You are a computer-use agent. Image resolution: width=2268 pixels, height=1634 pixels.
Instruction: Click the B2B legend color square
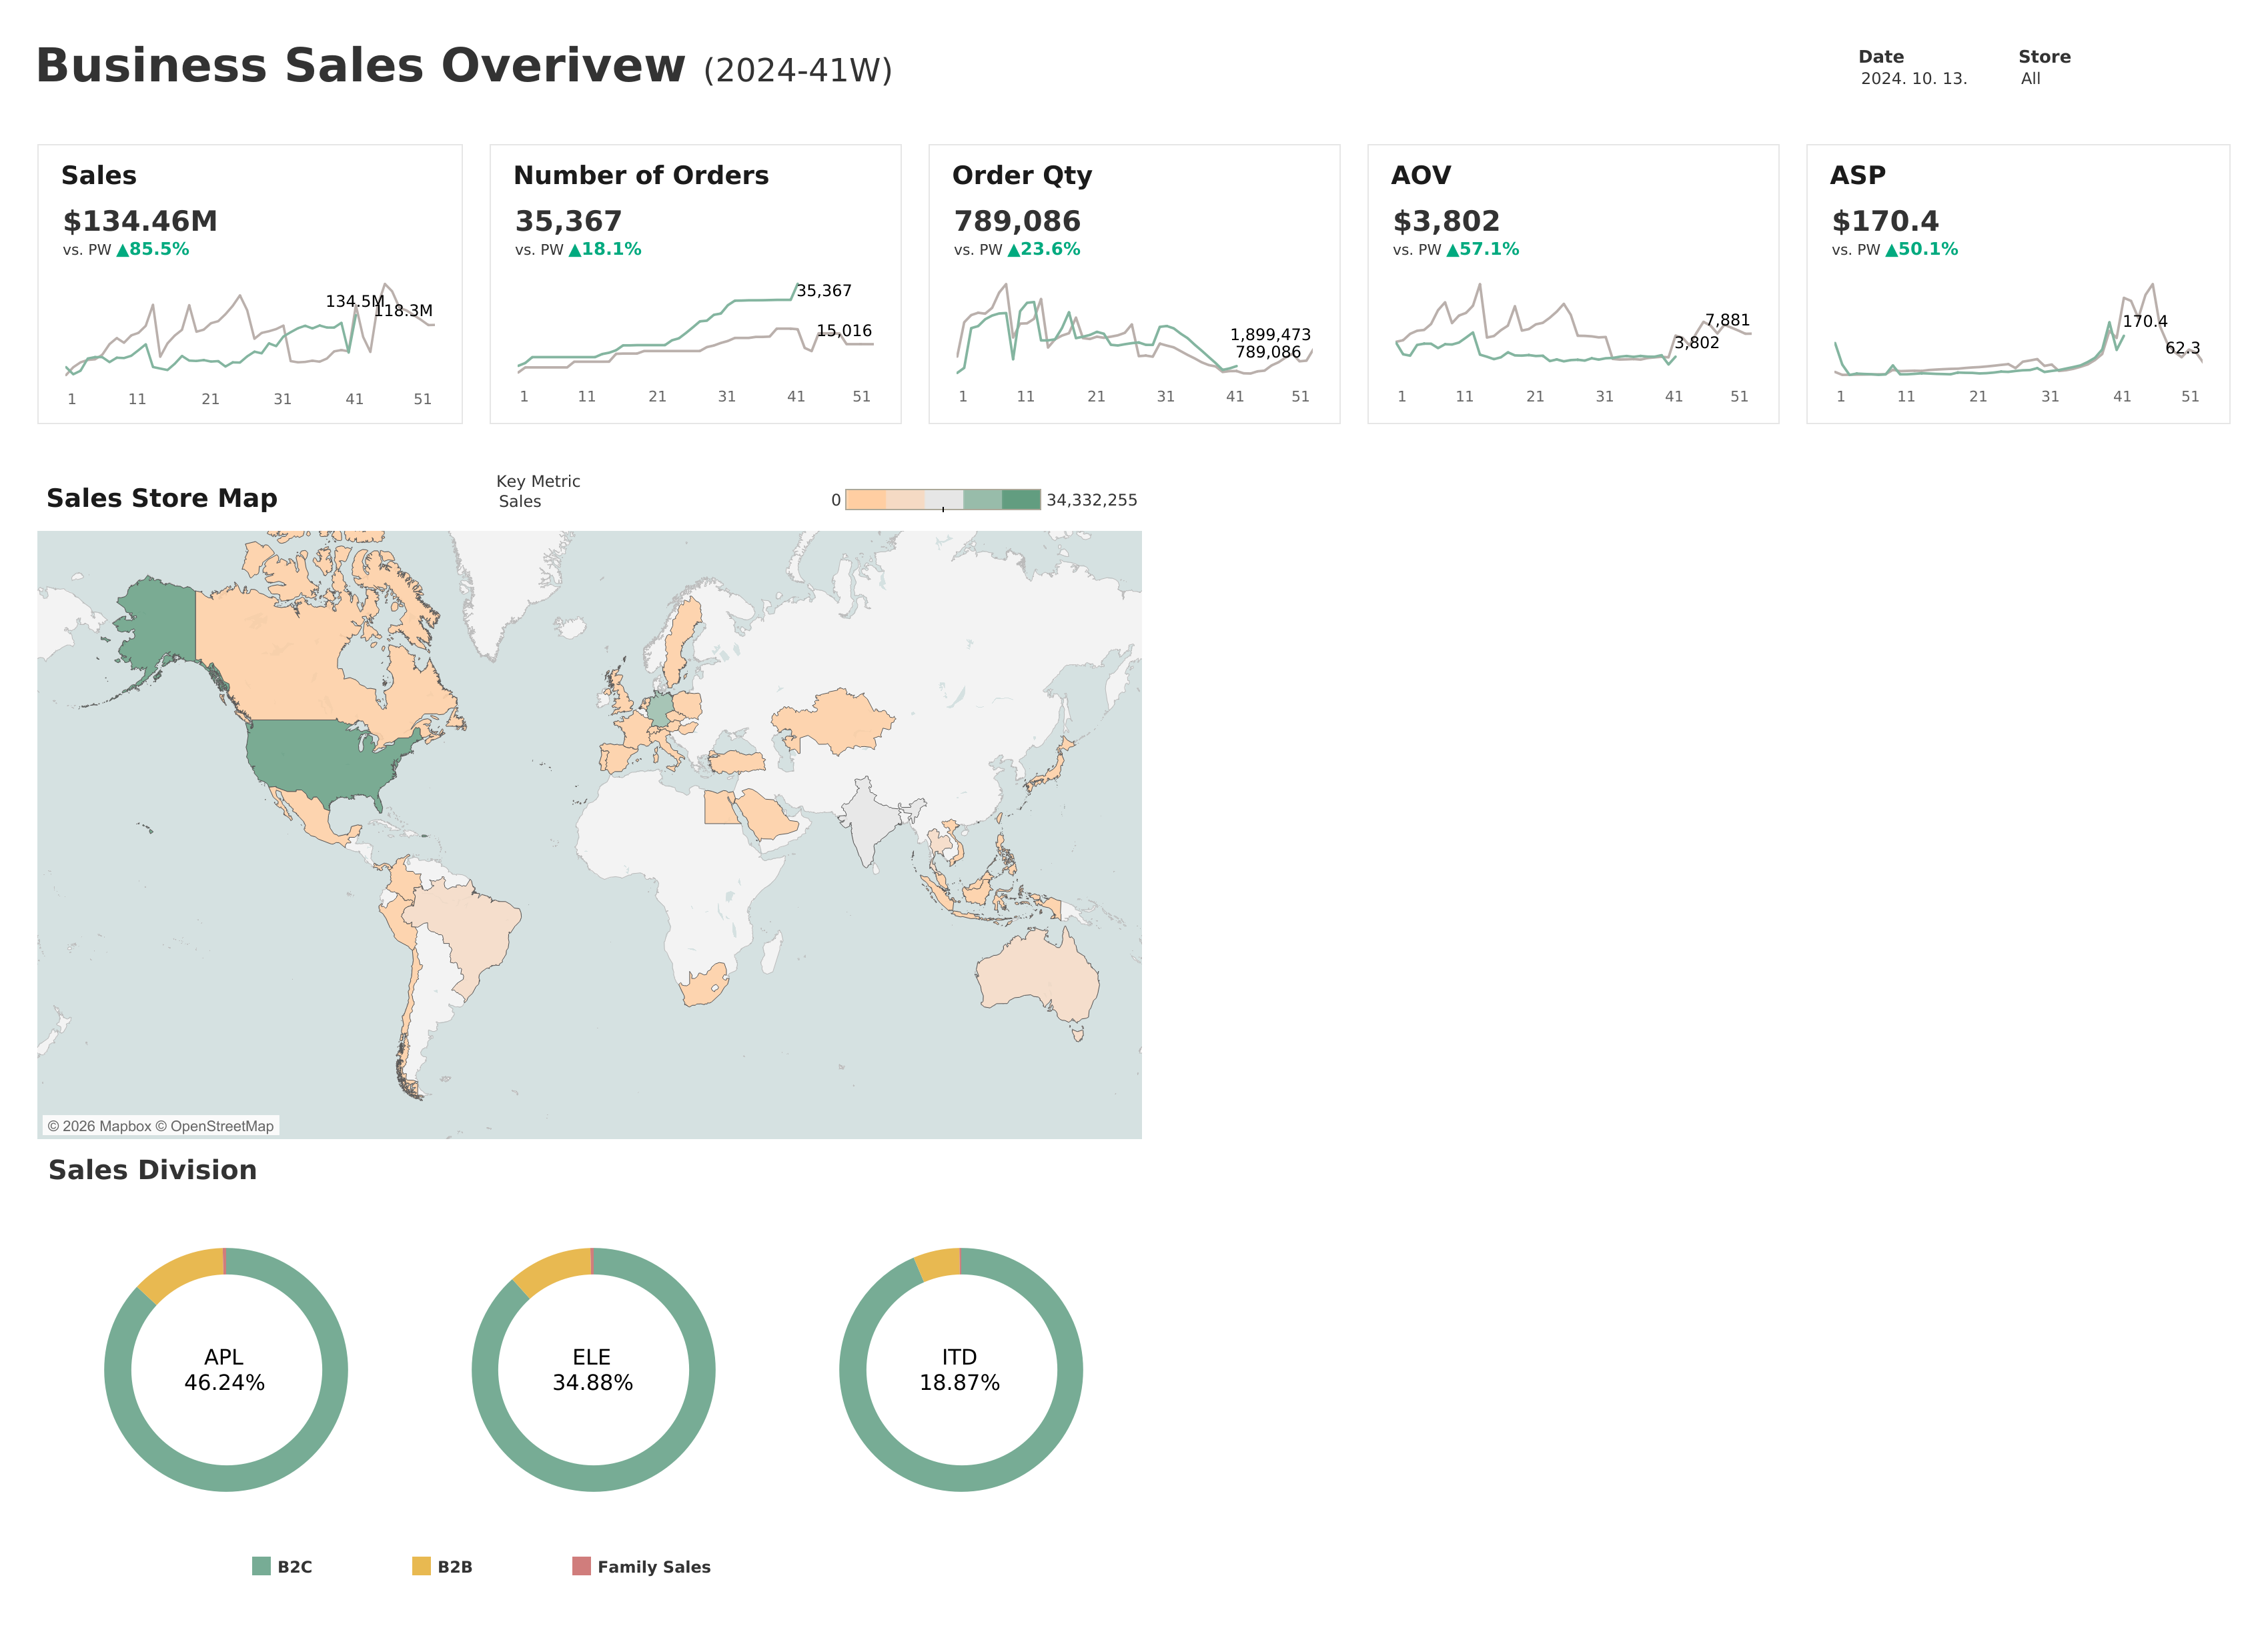pyautogui.click(x=421, y=1566)
